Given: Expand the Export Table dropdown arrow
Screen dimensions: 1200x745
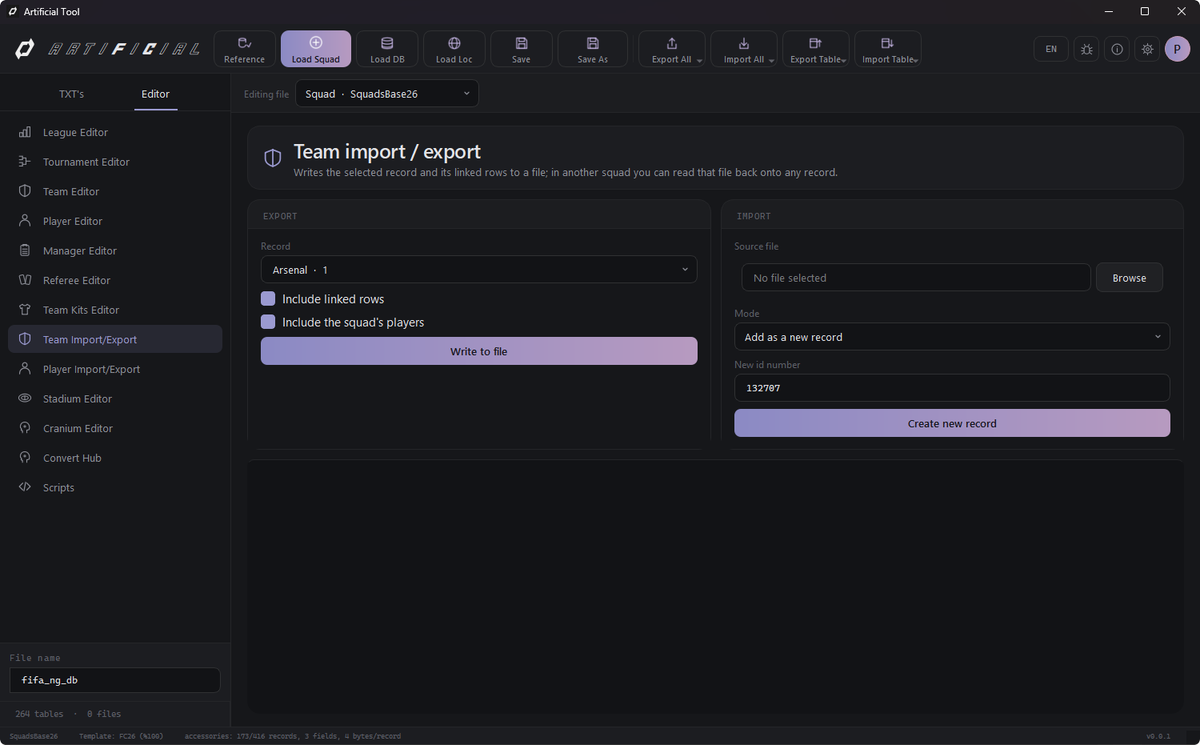Looking at the screenshot, I should click(x=845, y=61).
